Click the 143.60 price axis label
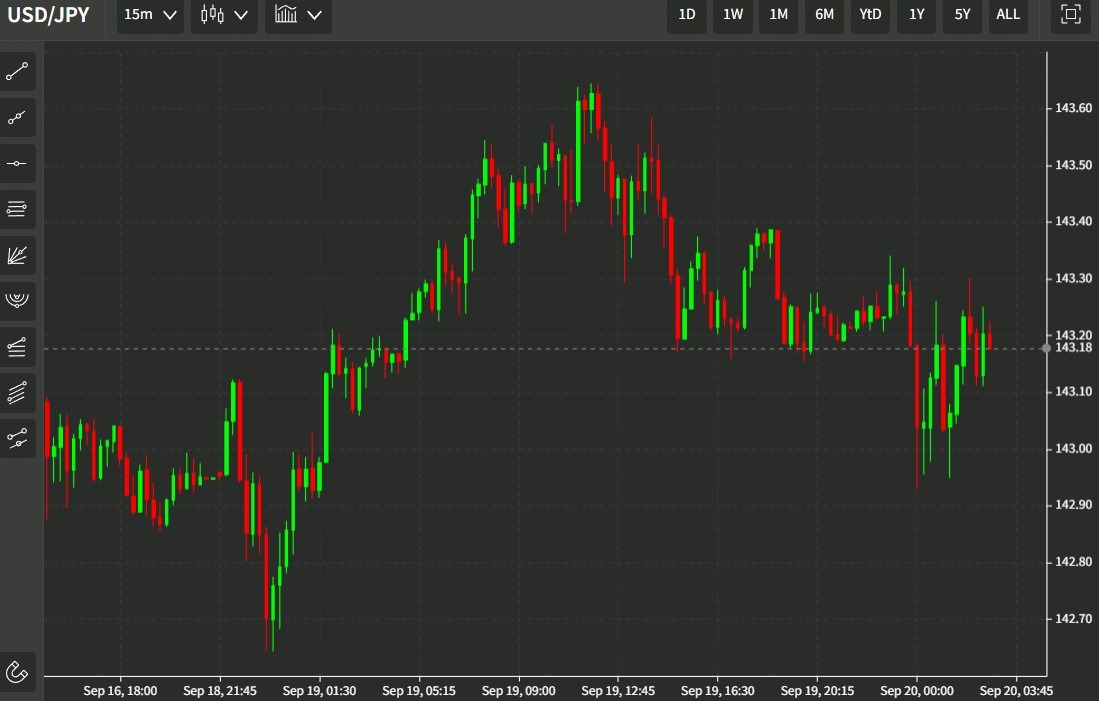Image resolution: width=1099 pixels, height=701 pixels. point(1074,108)
